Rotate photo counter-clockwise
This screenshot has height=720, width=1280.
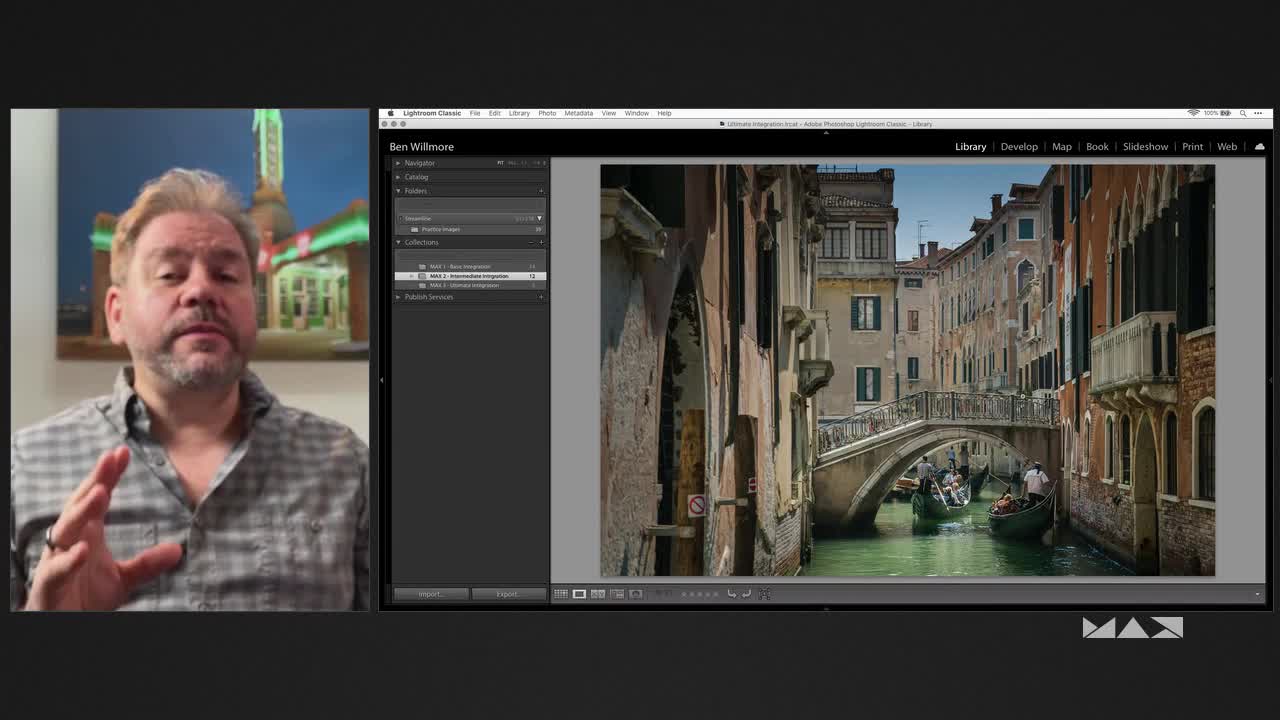732,594
